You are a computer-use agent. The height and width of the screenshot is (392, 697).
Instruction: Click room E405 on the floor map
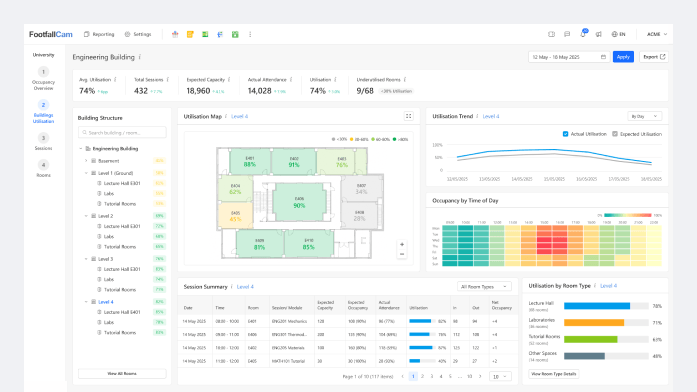tap(235, 216)
